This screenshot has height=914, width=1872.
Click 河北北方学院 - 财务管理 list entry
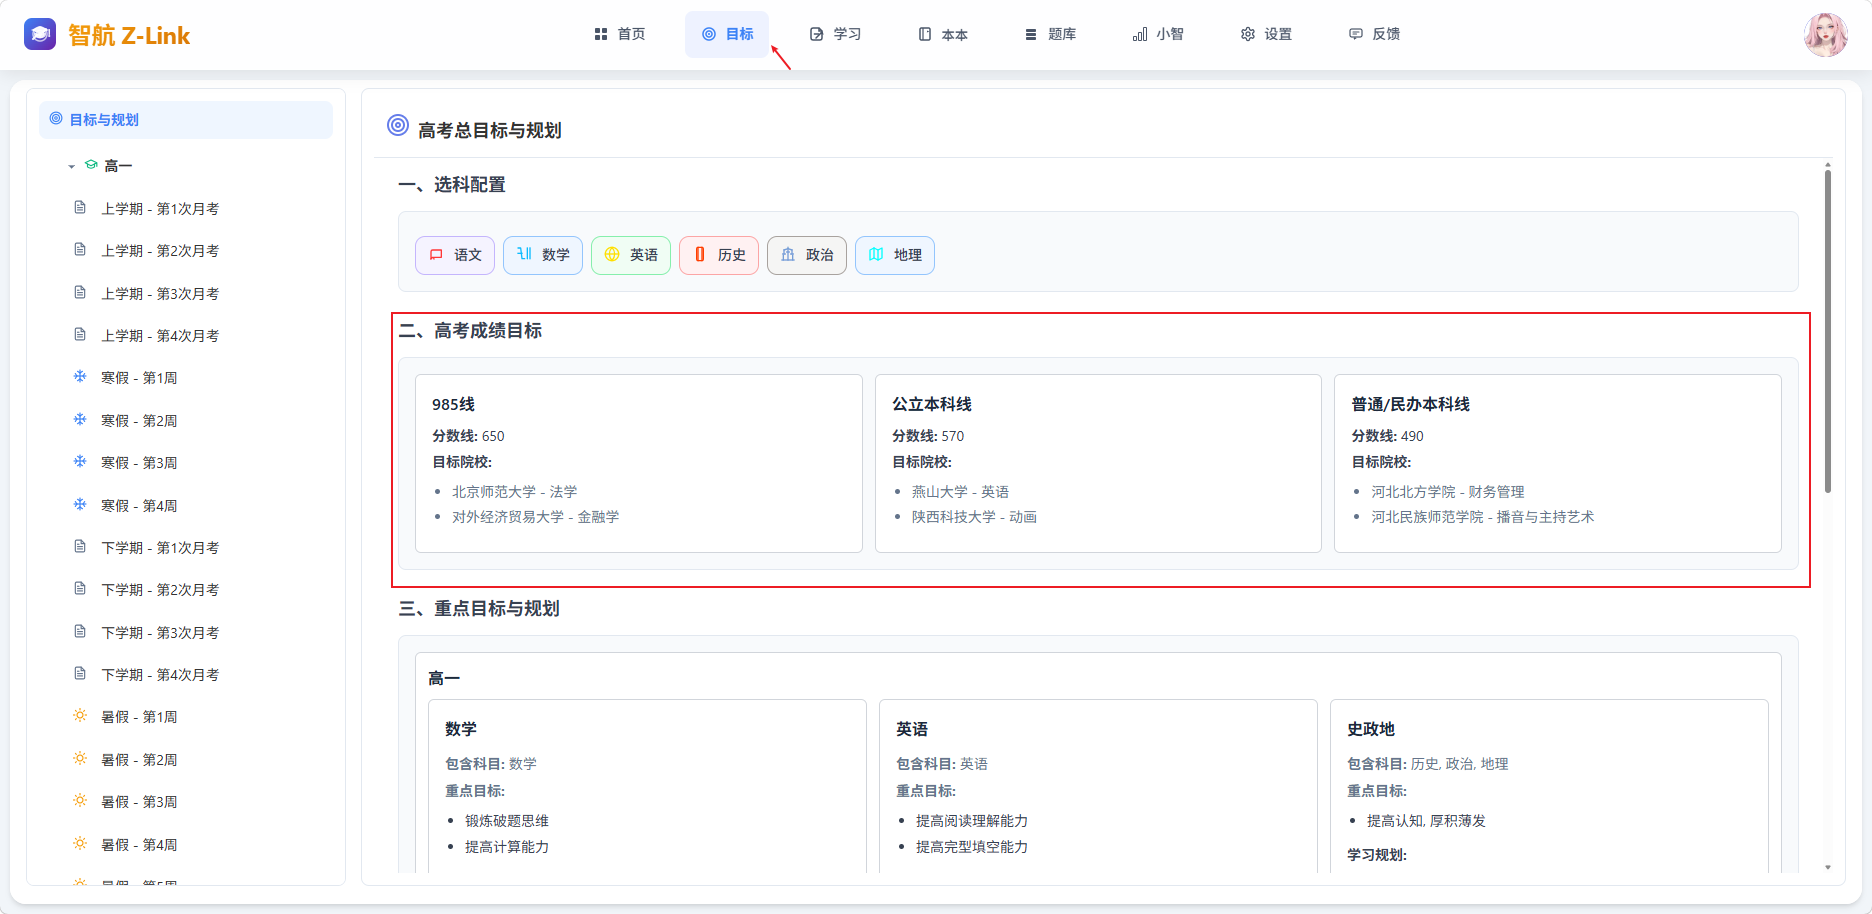(x=1448, y=492)
